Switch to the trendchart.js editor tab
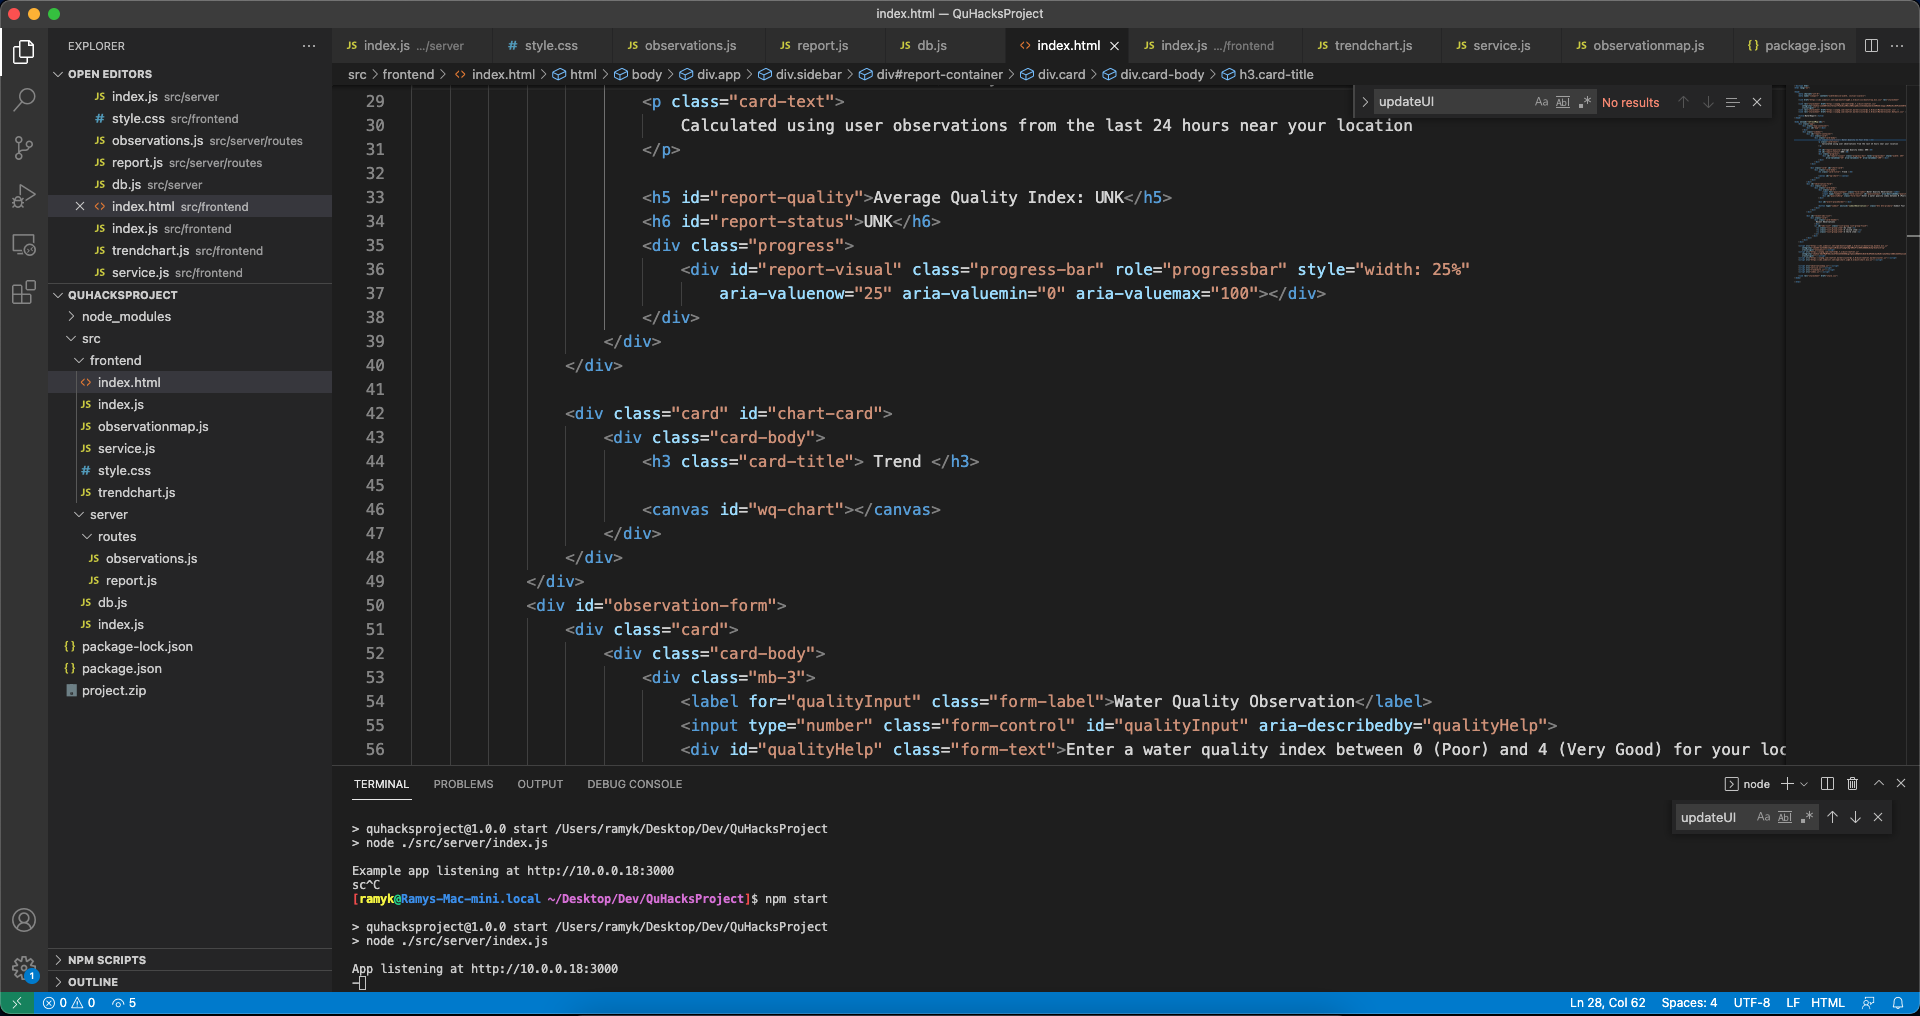Screen dimensions: 1920x1016 1372,46
